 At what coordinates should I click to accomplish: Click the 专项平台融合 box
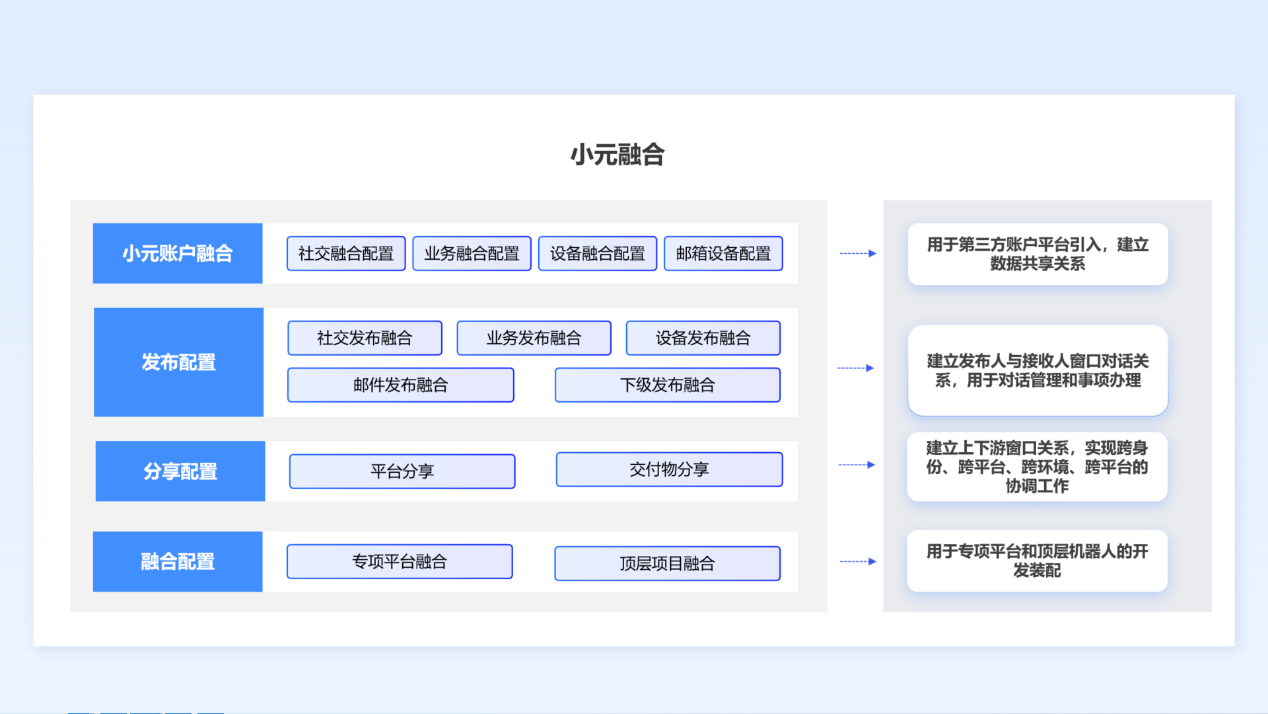(400, 562)
